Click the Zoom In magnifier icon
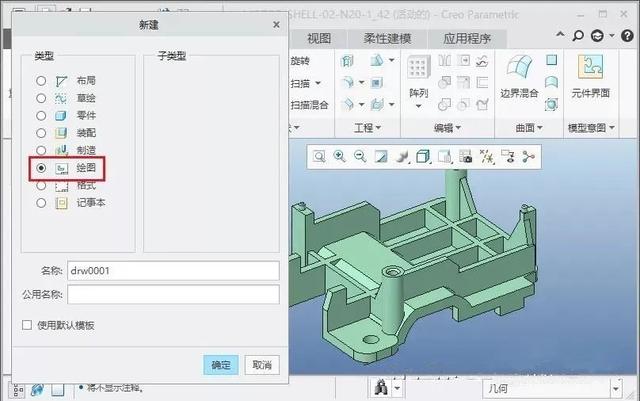 tap(340, 156)
